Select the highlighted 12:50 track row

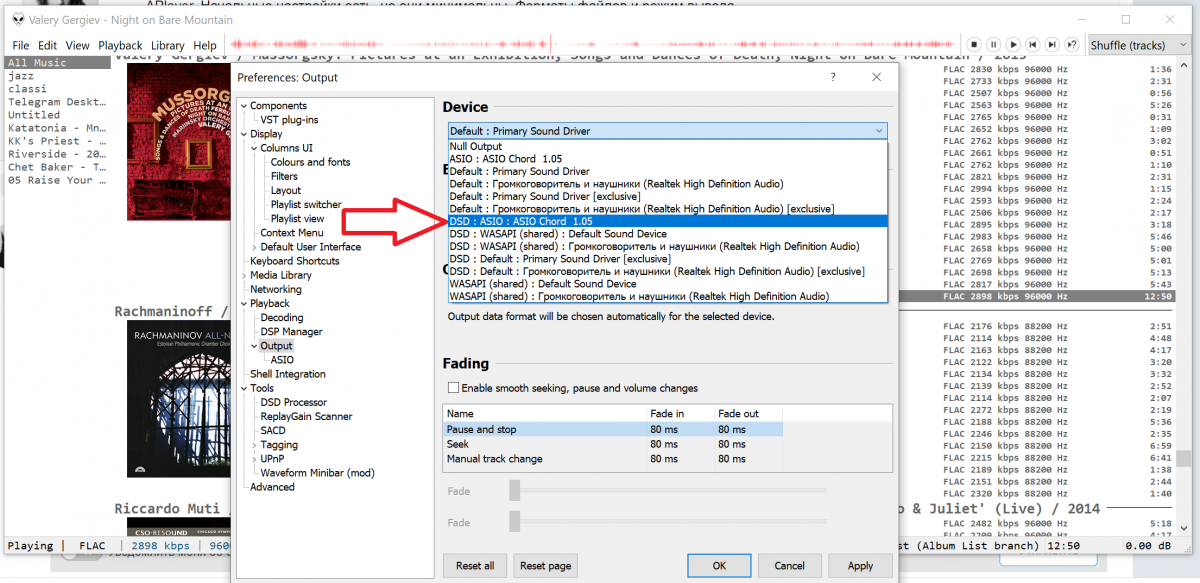pyautogui.click(x=1038, y=297)
